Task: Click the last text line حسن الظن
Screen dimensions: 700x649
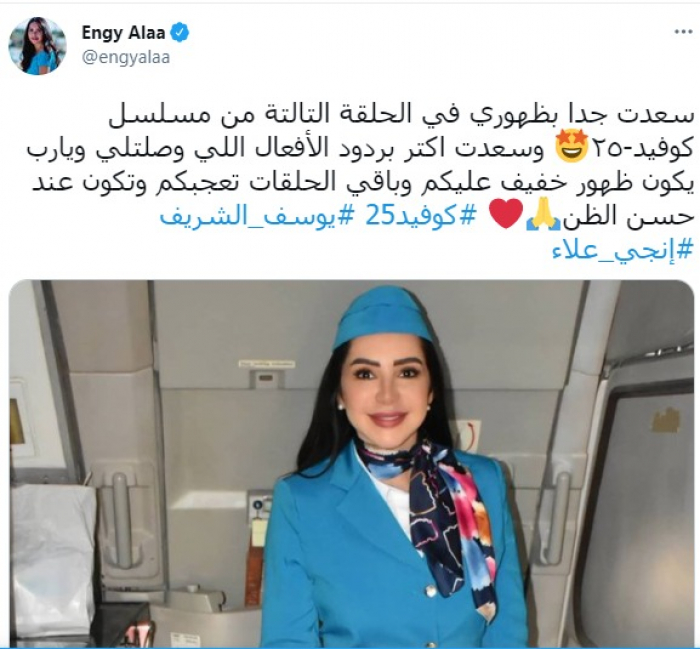Action: point(627,216)
